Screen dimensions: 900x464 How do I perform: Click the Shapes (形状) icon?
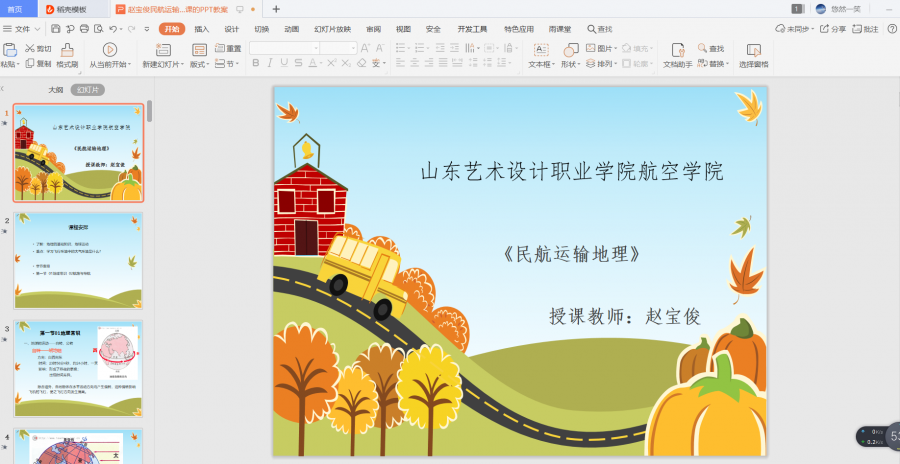[x=571, y=50]
